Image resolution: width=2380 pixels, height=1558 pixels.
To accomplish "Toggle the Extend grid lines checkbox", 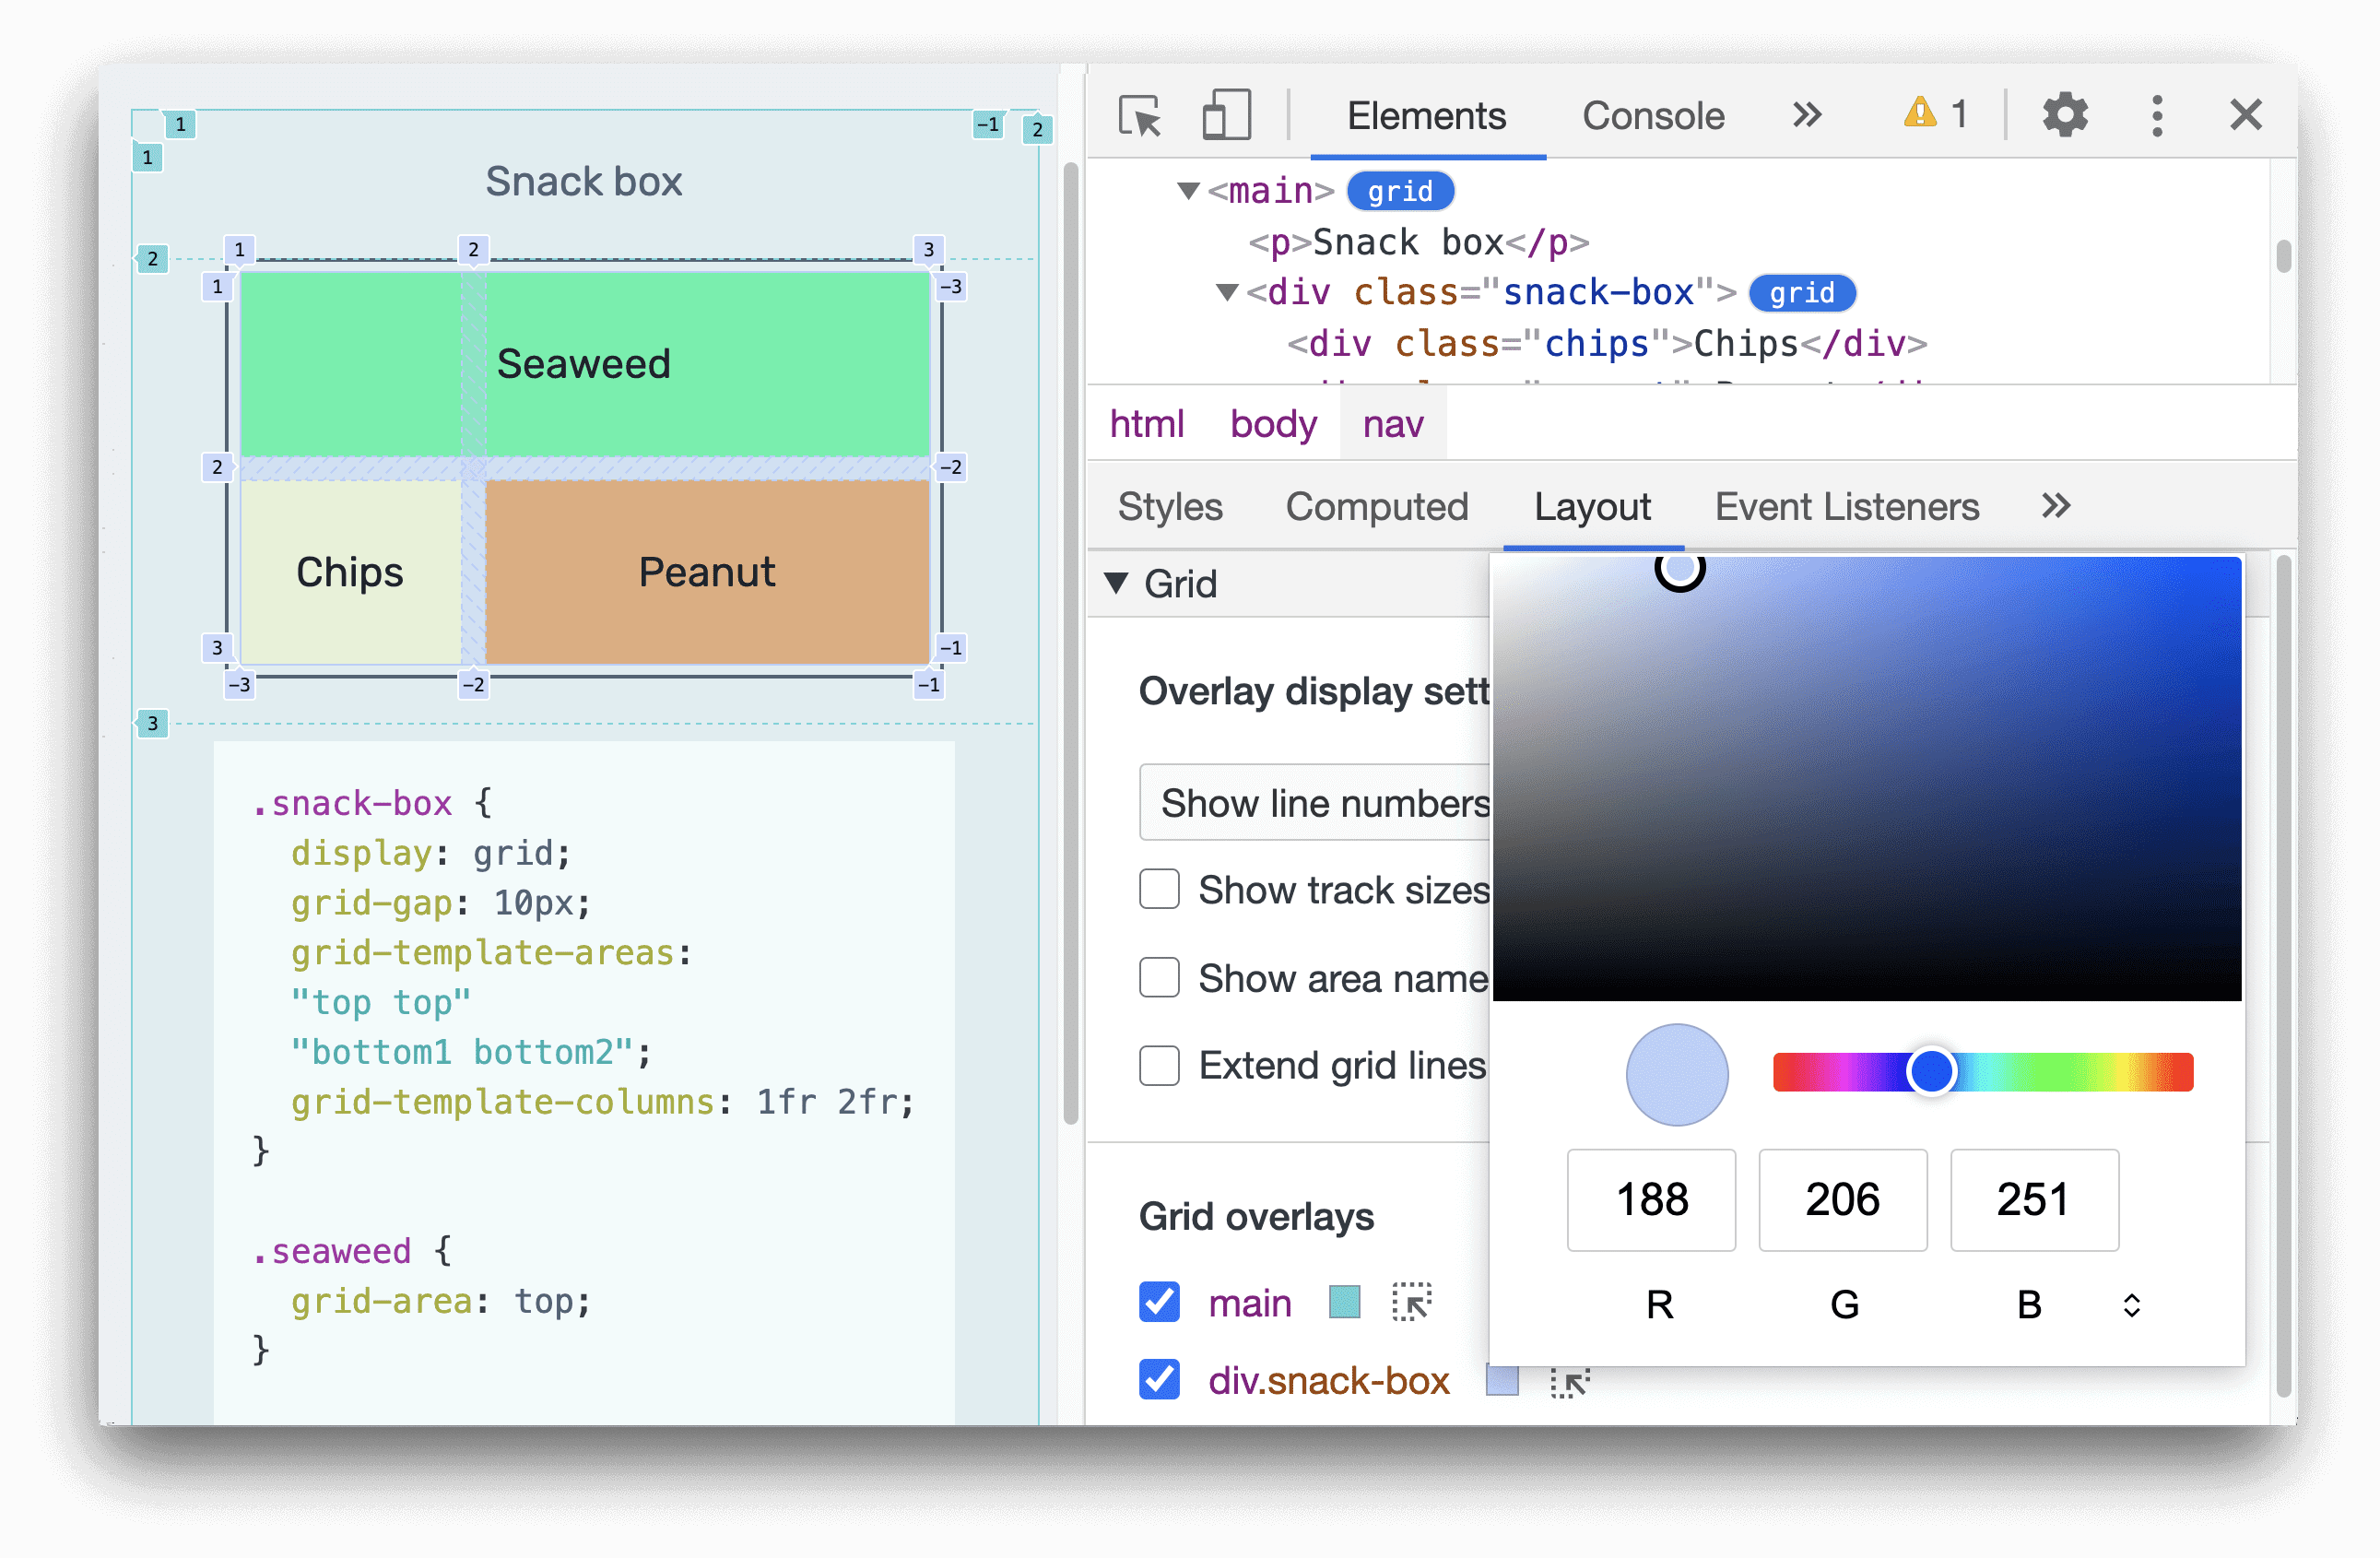I will (x=1156, y=1066).
